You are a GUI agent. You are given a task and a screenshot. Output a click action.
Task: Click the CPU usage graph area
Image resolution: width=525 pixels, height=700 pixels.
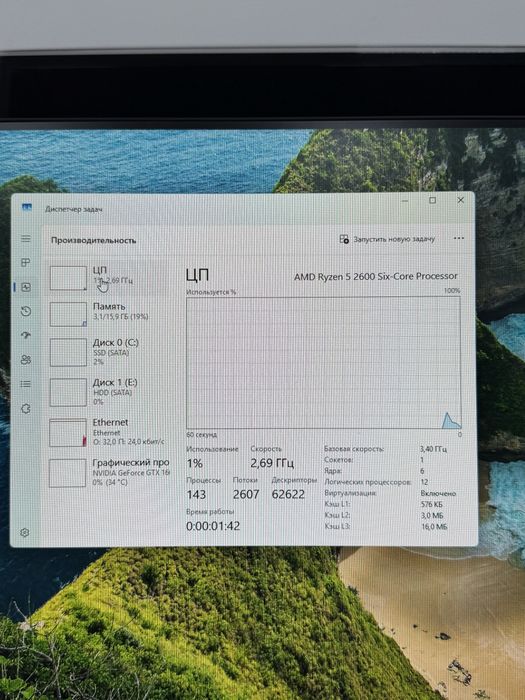pyautogui.click(x=323, y=362)
